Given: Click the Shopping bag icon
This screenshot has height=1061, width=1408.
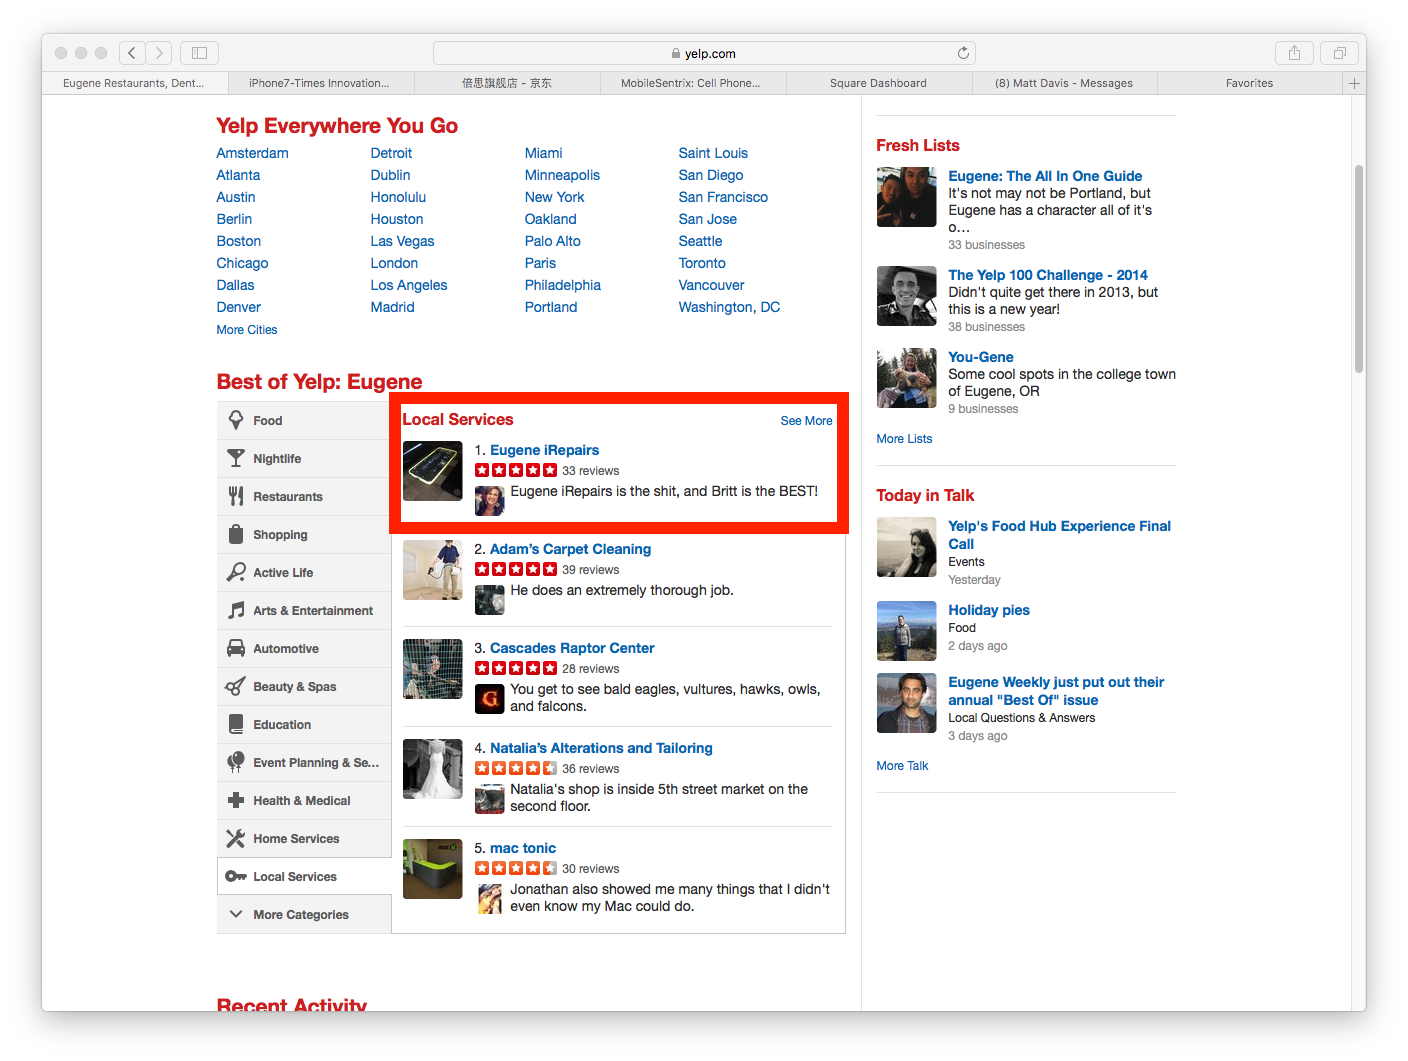Looking at the screenshot, I should (x=236, y=534).
